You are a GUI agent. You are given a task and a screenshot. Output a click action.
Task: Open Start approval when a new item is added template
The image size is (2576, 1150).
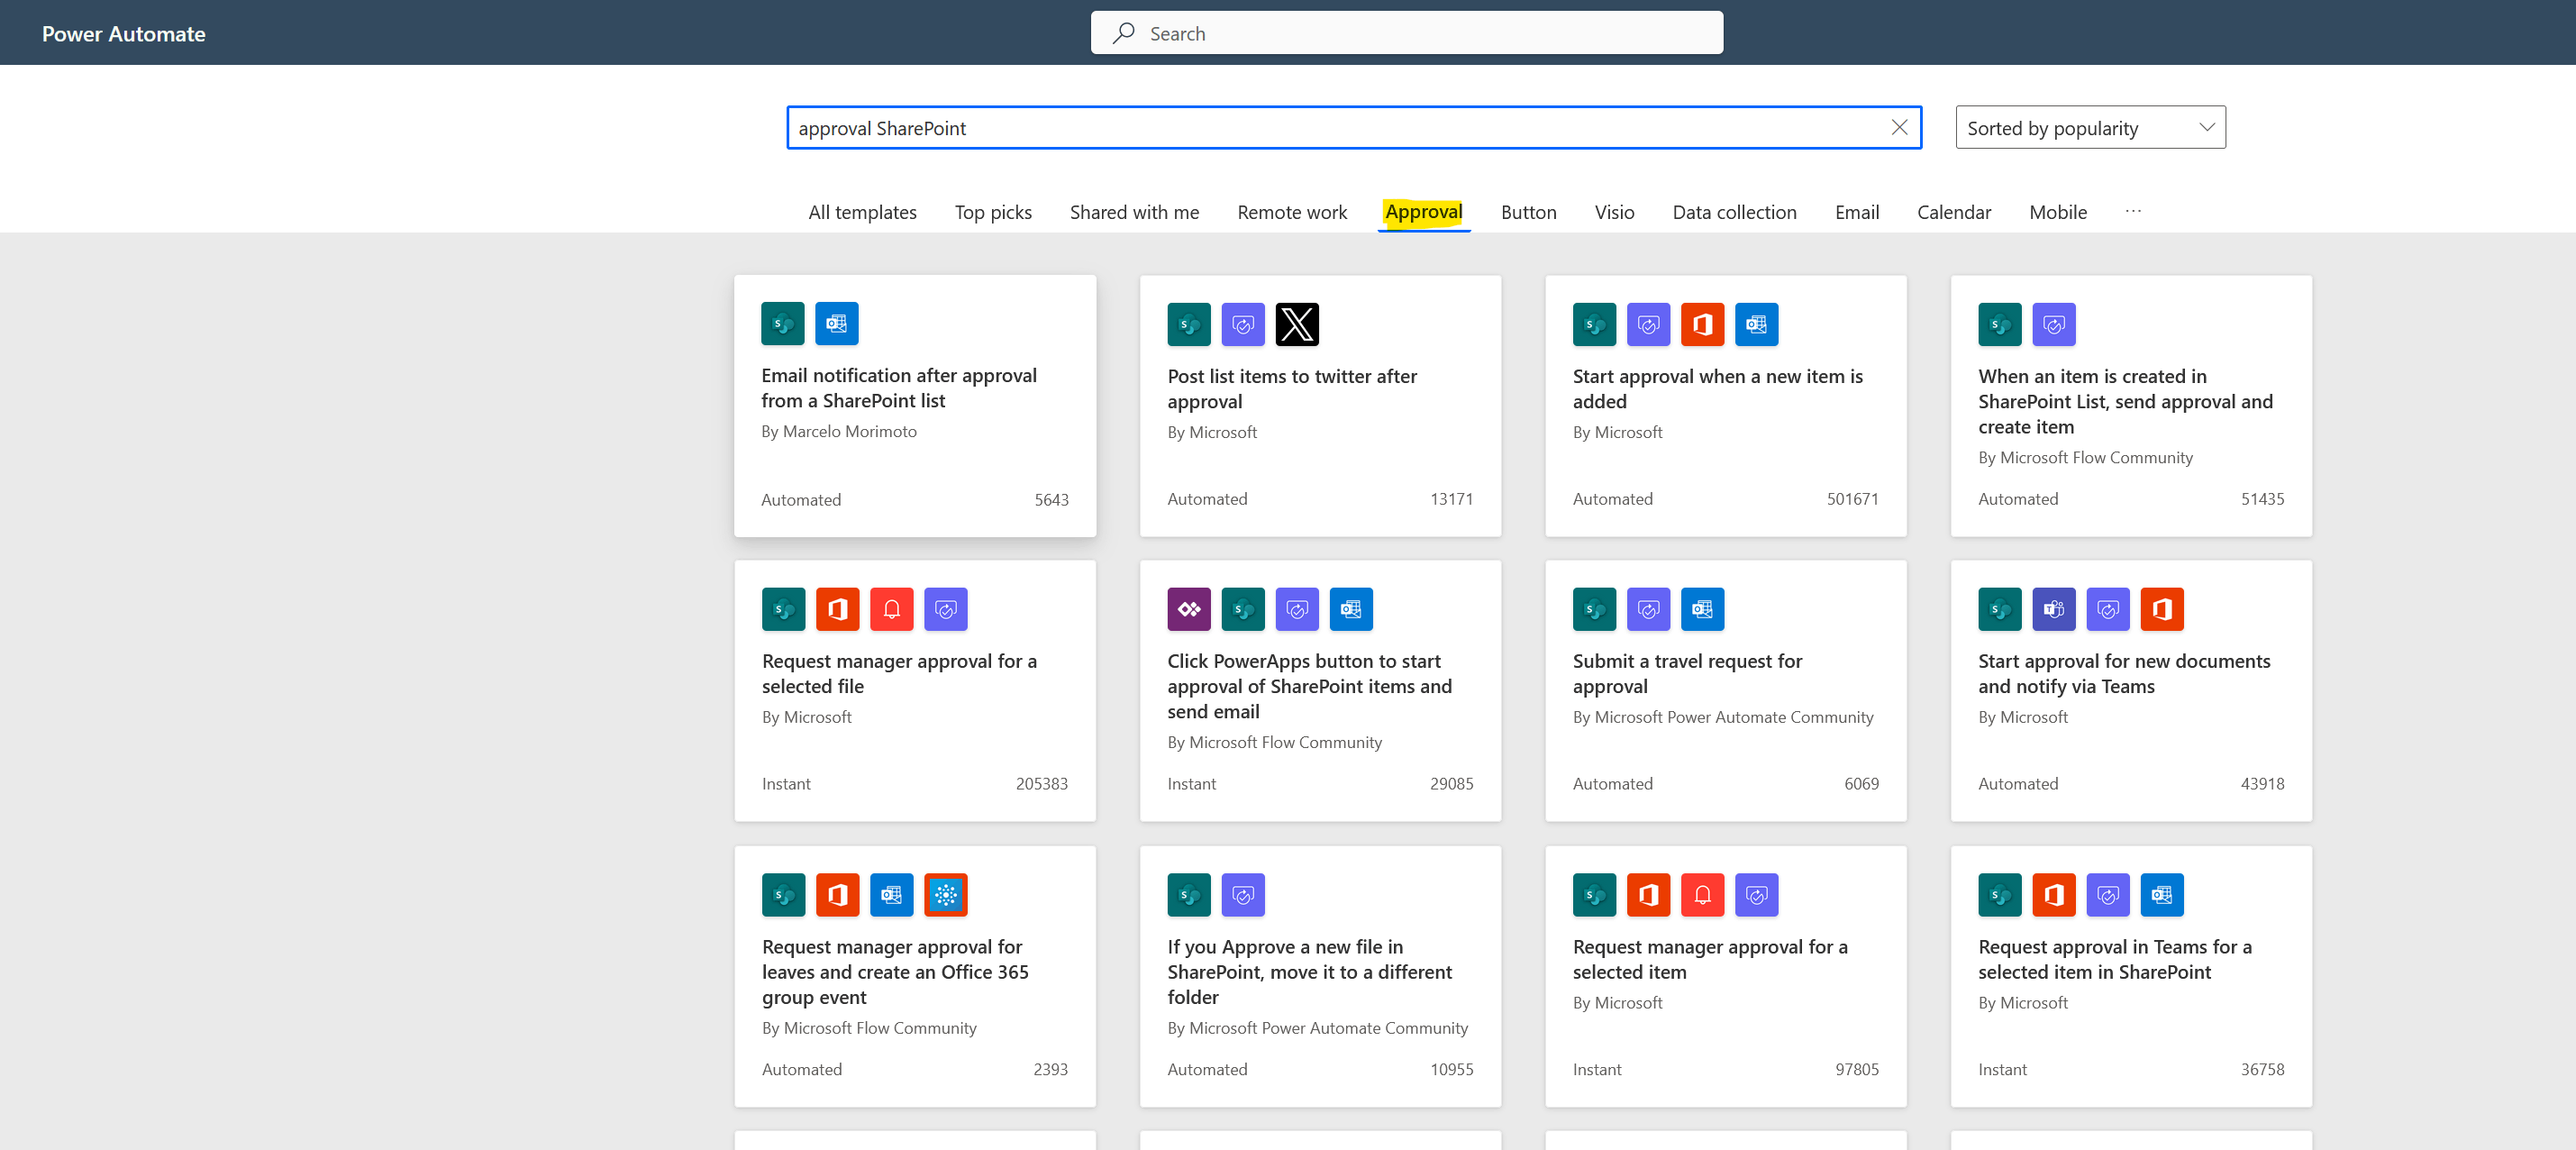(1725, 406)
